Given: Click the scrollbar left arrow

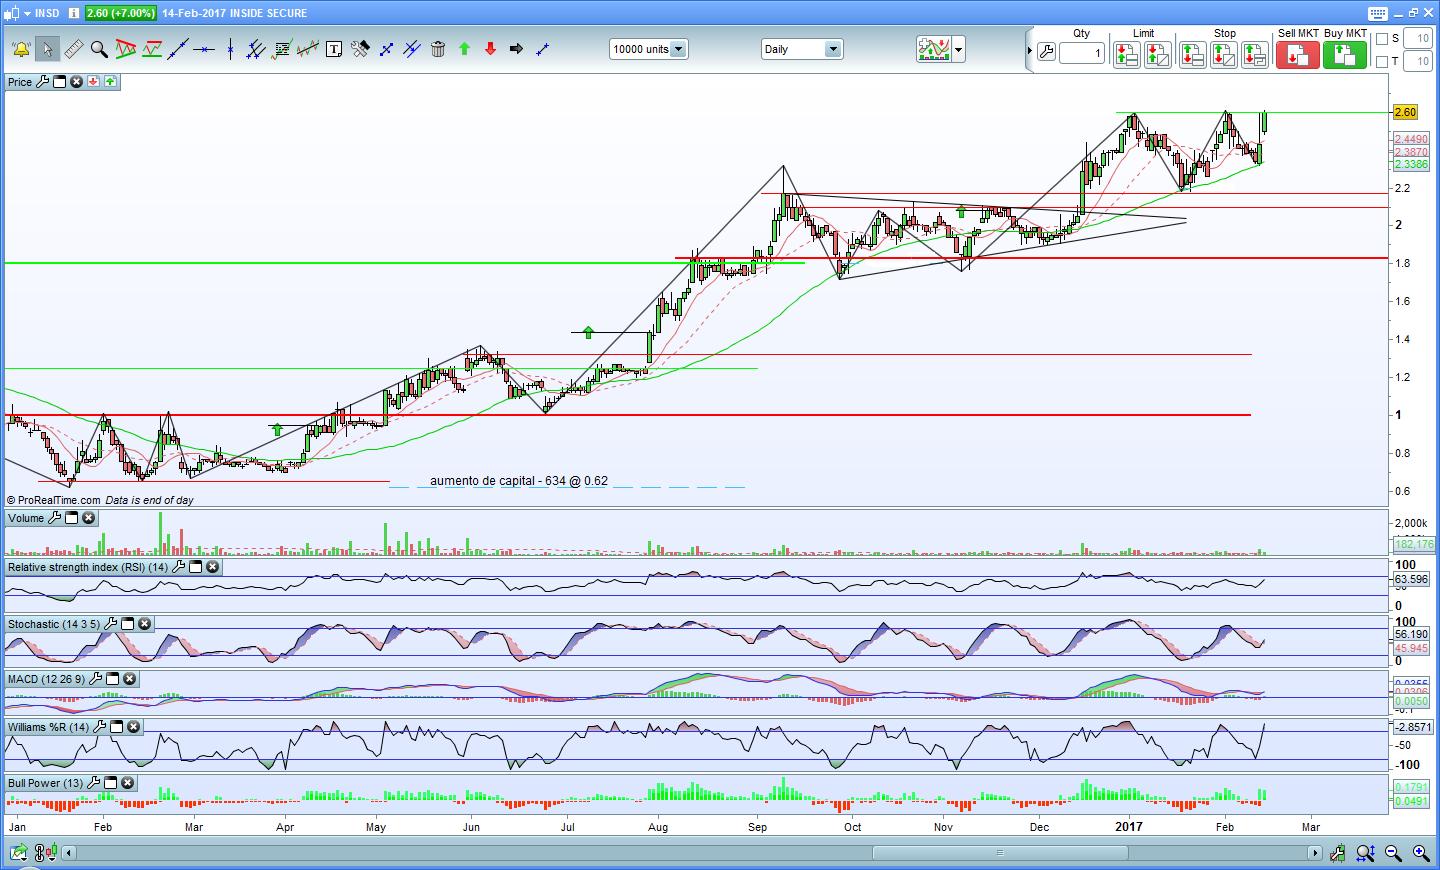Looking at the screenshot, I should [69, 853].
